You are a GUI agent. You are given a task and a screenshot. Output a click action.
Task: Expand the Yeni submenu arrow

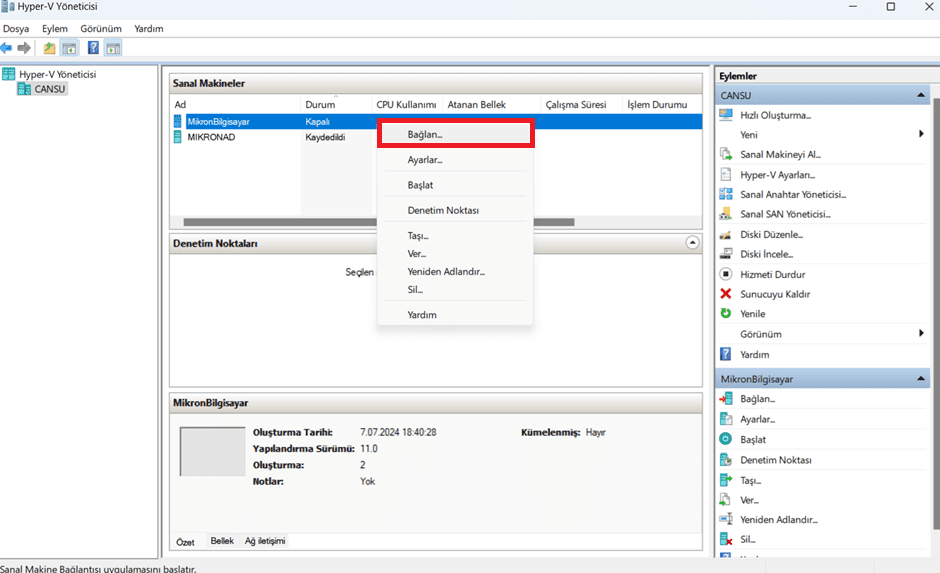(921, 134)
